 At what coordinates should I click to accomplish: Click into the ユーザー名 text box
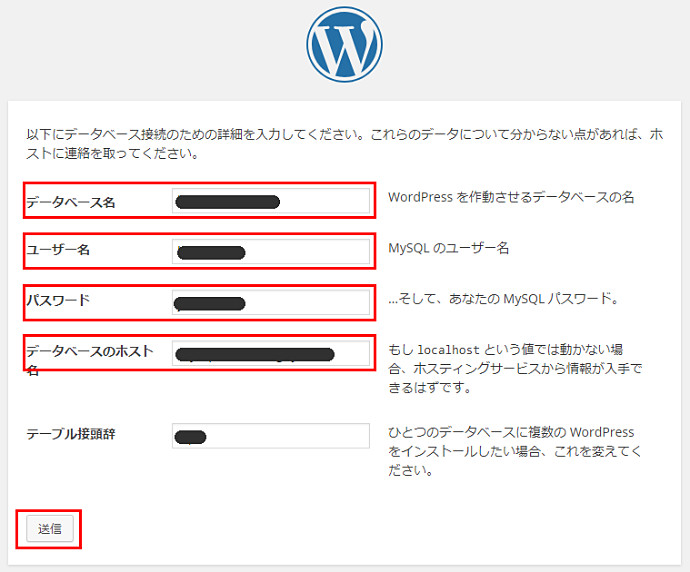click(x=270, y=251)
